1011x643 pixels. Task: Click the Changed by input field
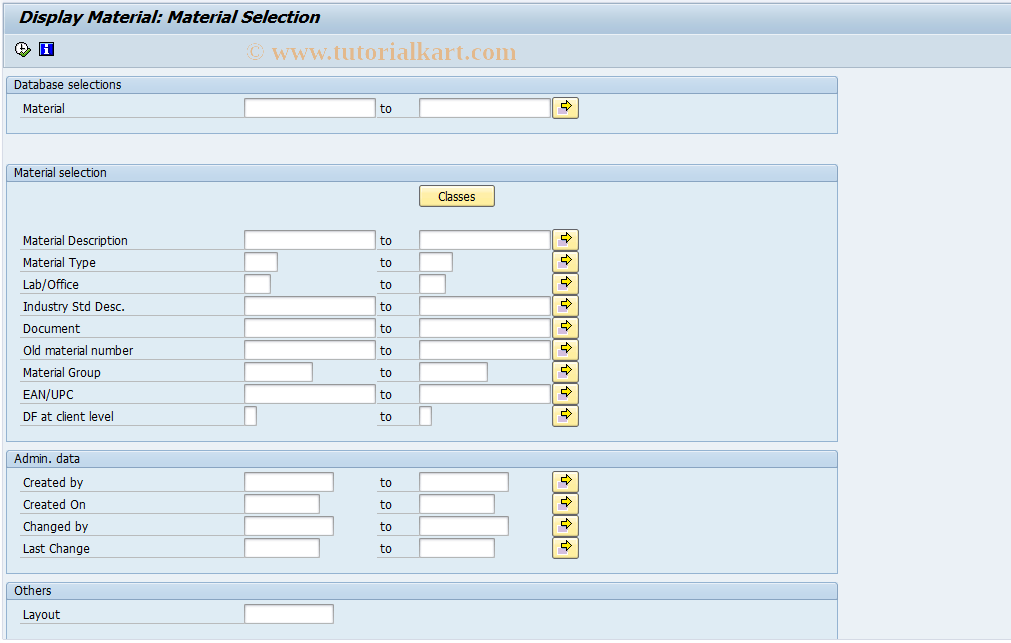pos(288,525)
